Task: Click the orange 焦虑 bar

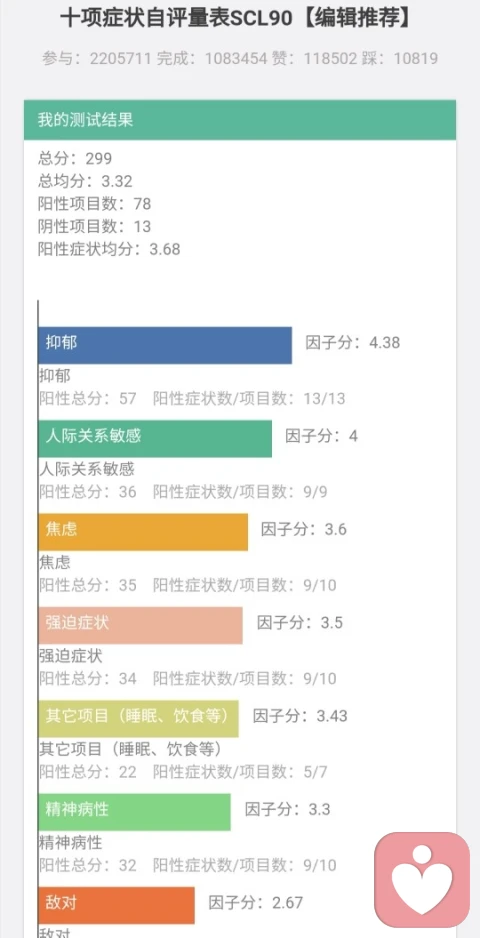Action: 143,532
